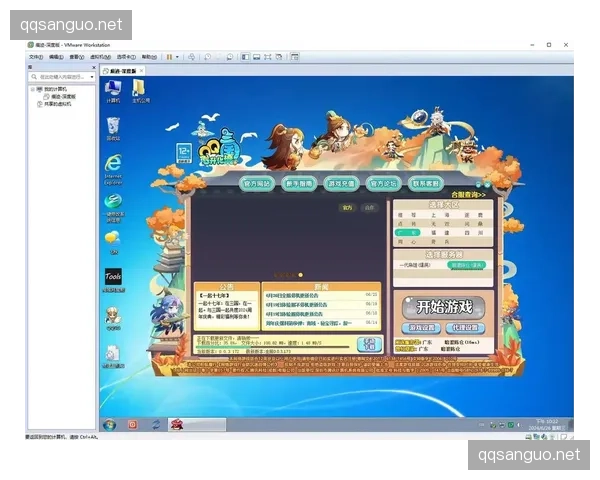This screenshot has width=600, height=480.
Task: Collapse the 我的计算机 tree node
Action: click(33, 89)
